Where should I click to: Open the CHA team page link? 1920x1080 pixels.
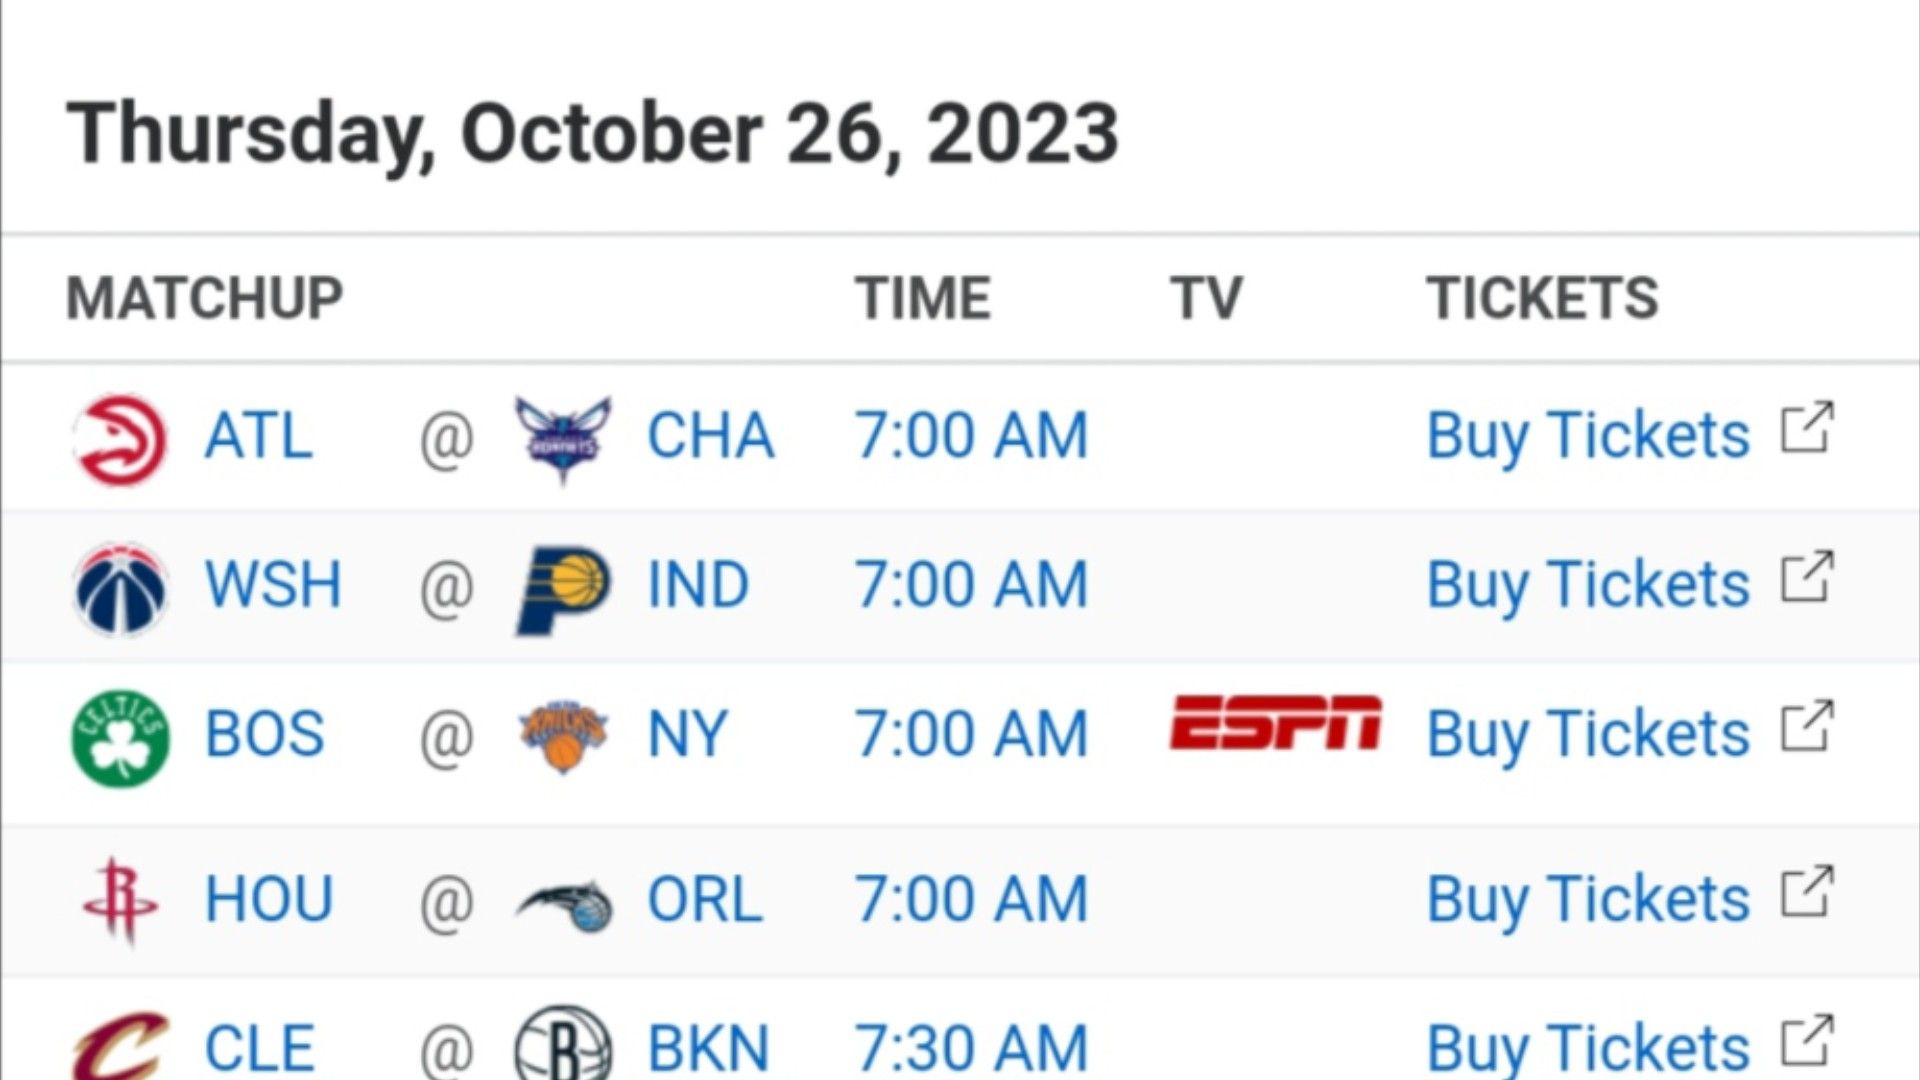coord(711,436)
